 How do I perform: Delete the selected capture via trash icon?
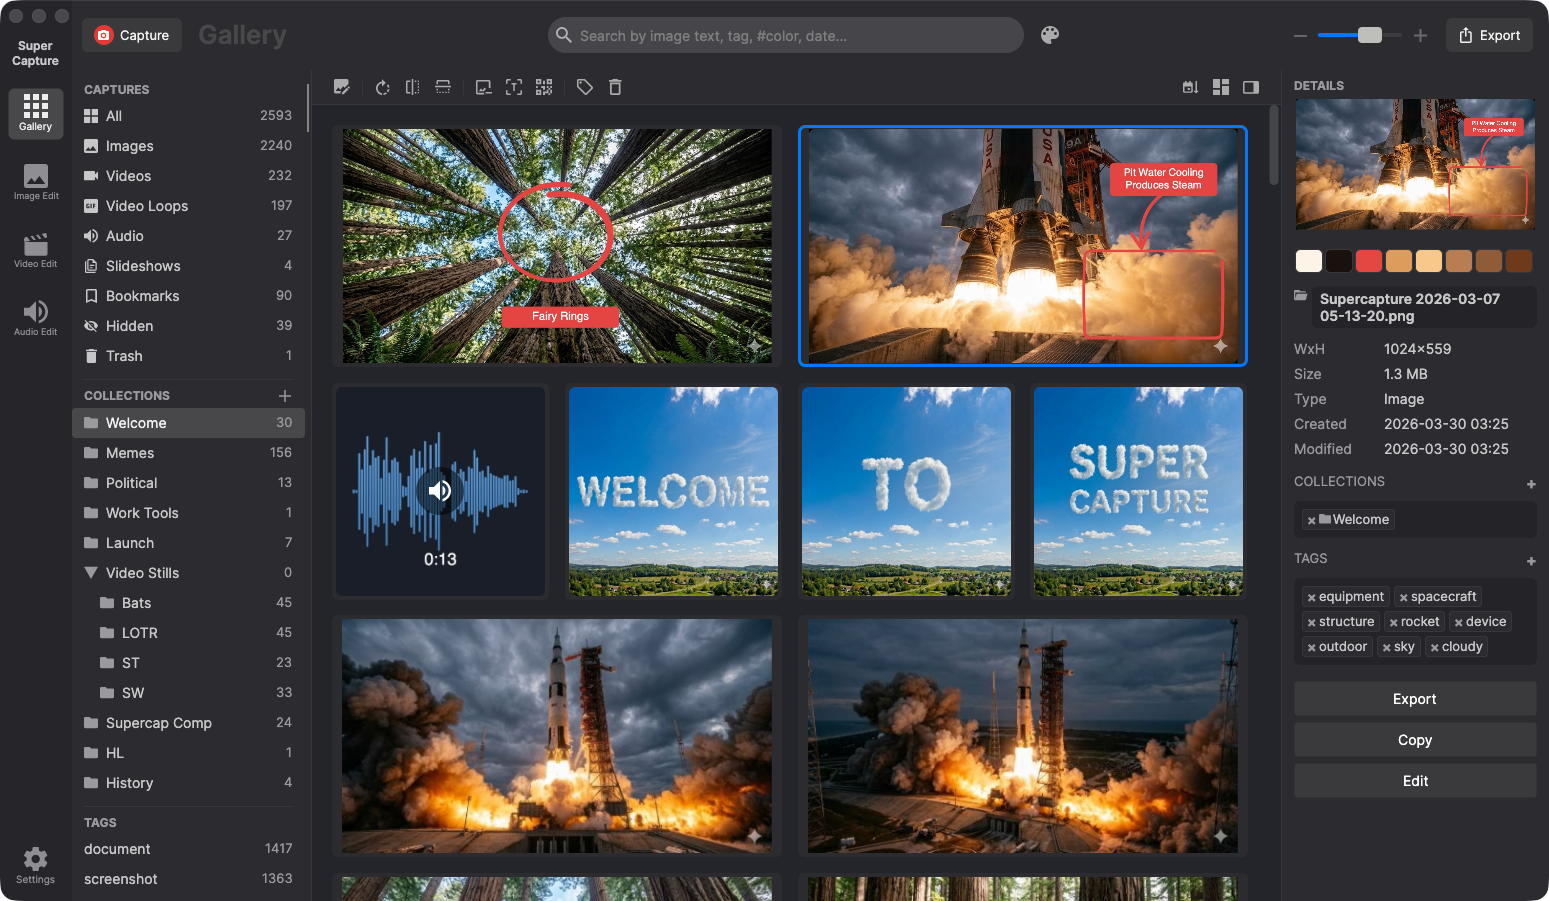click(x=615, y=87)
